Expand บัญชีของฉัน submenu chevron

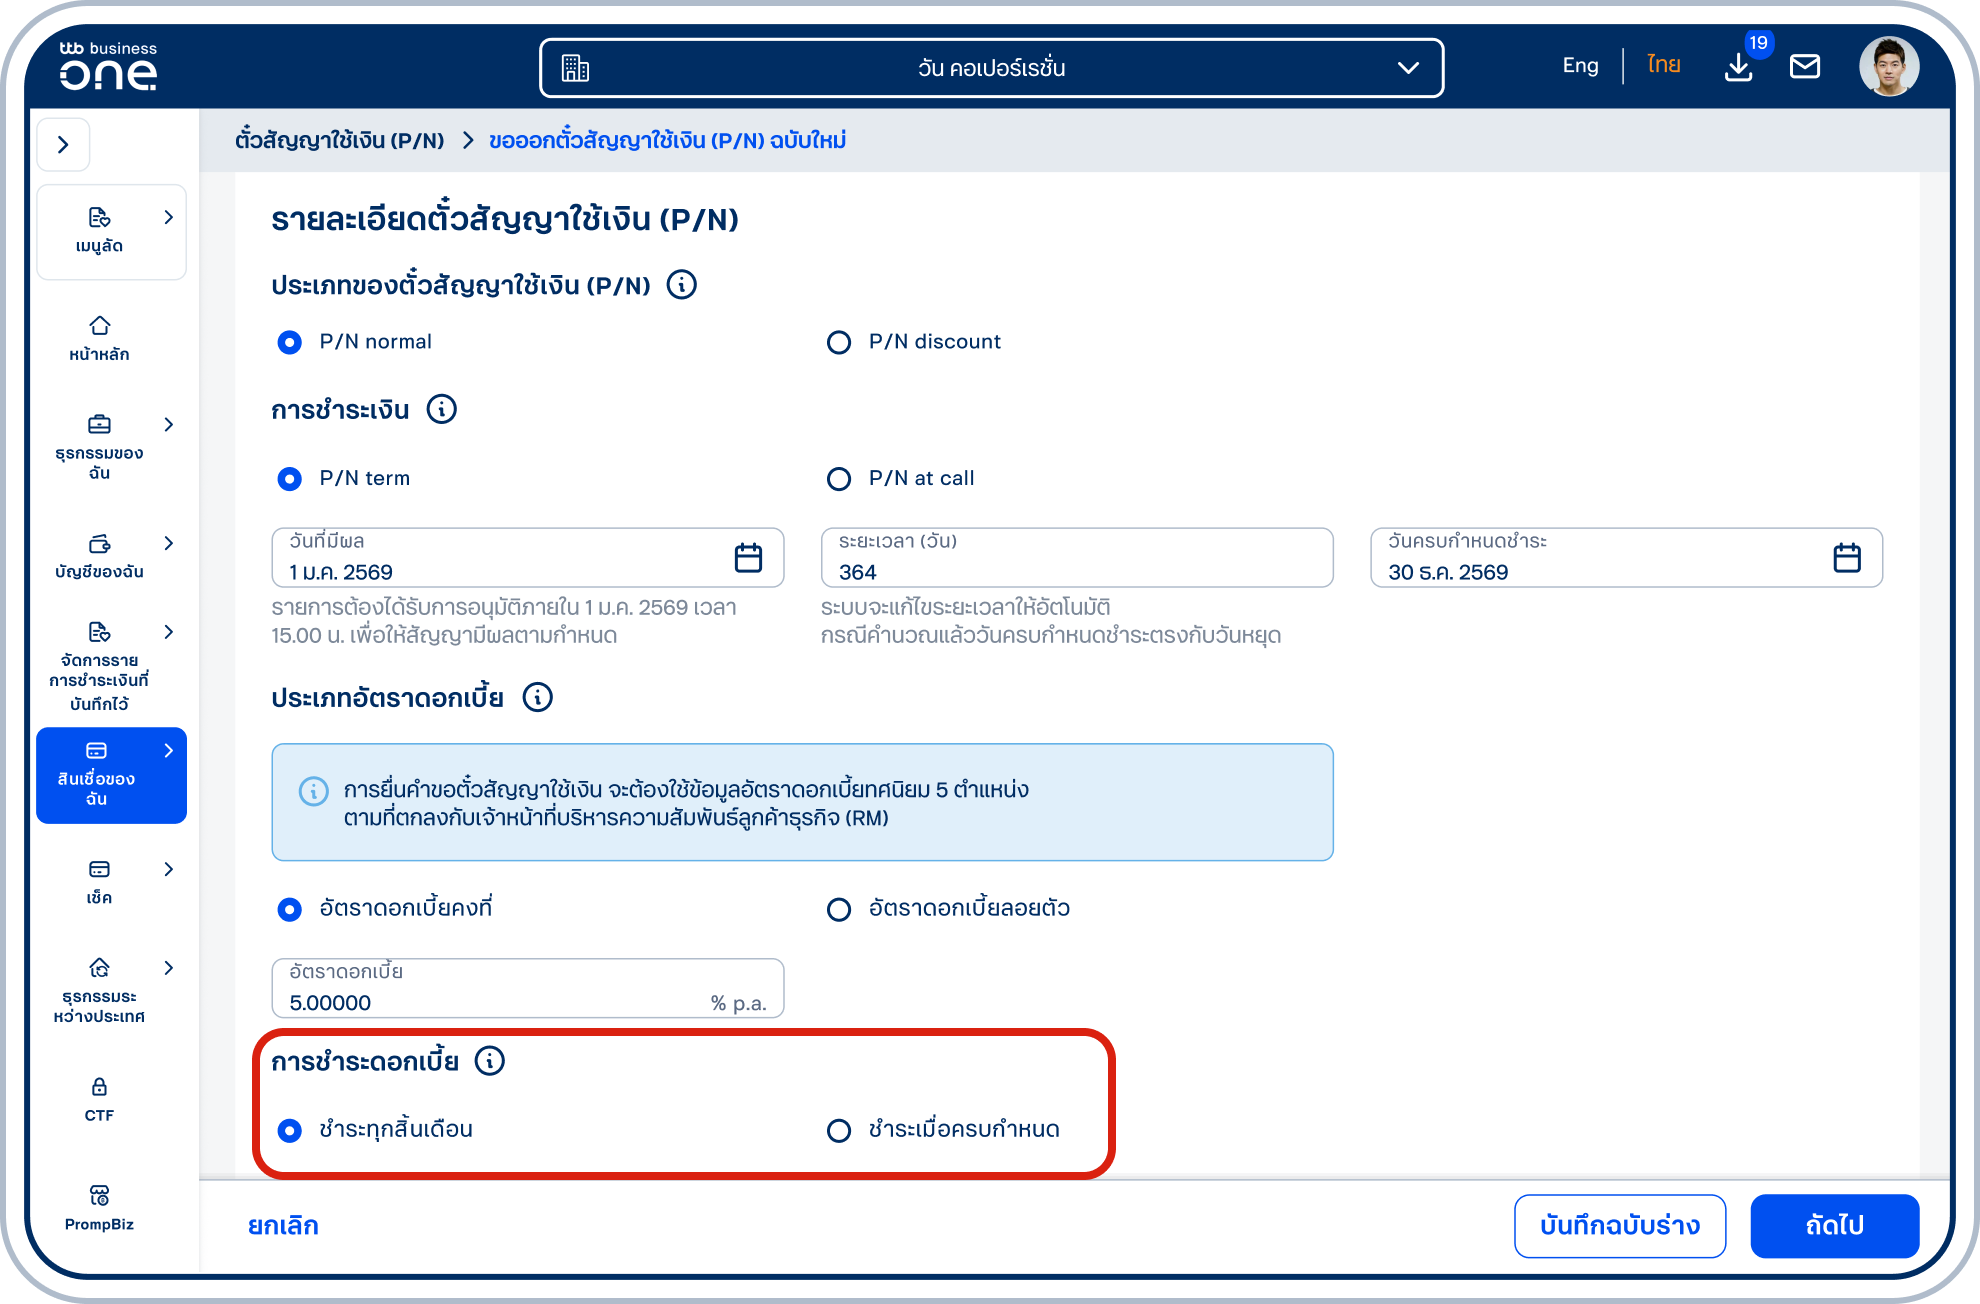point(168,543)
